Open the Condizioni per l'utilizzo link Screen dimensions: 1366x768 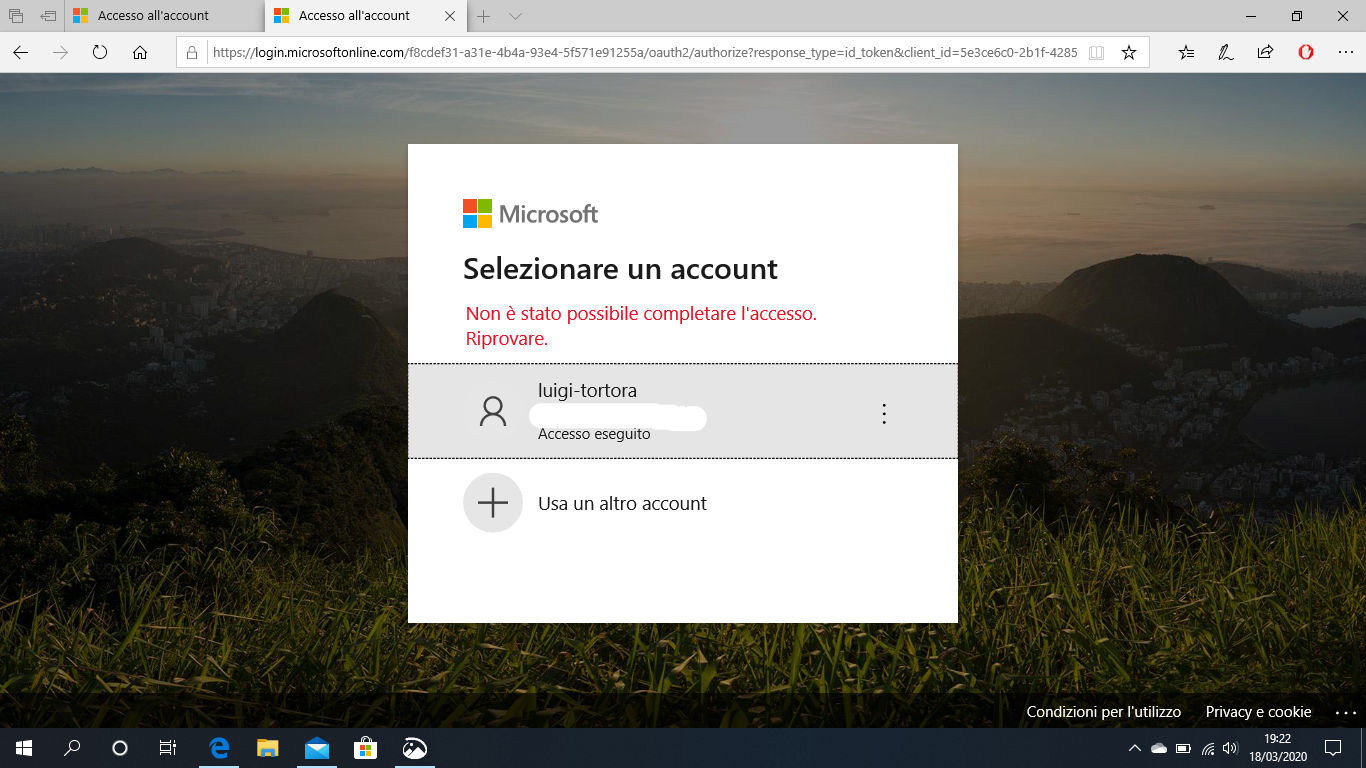click(1104, 712)
